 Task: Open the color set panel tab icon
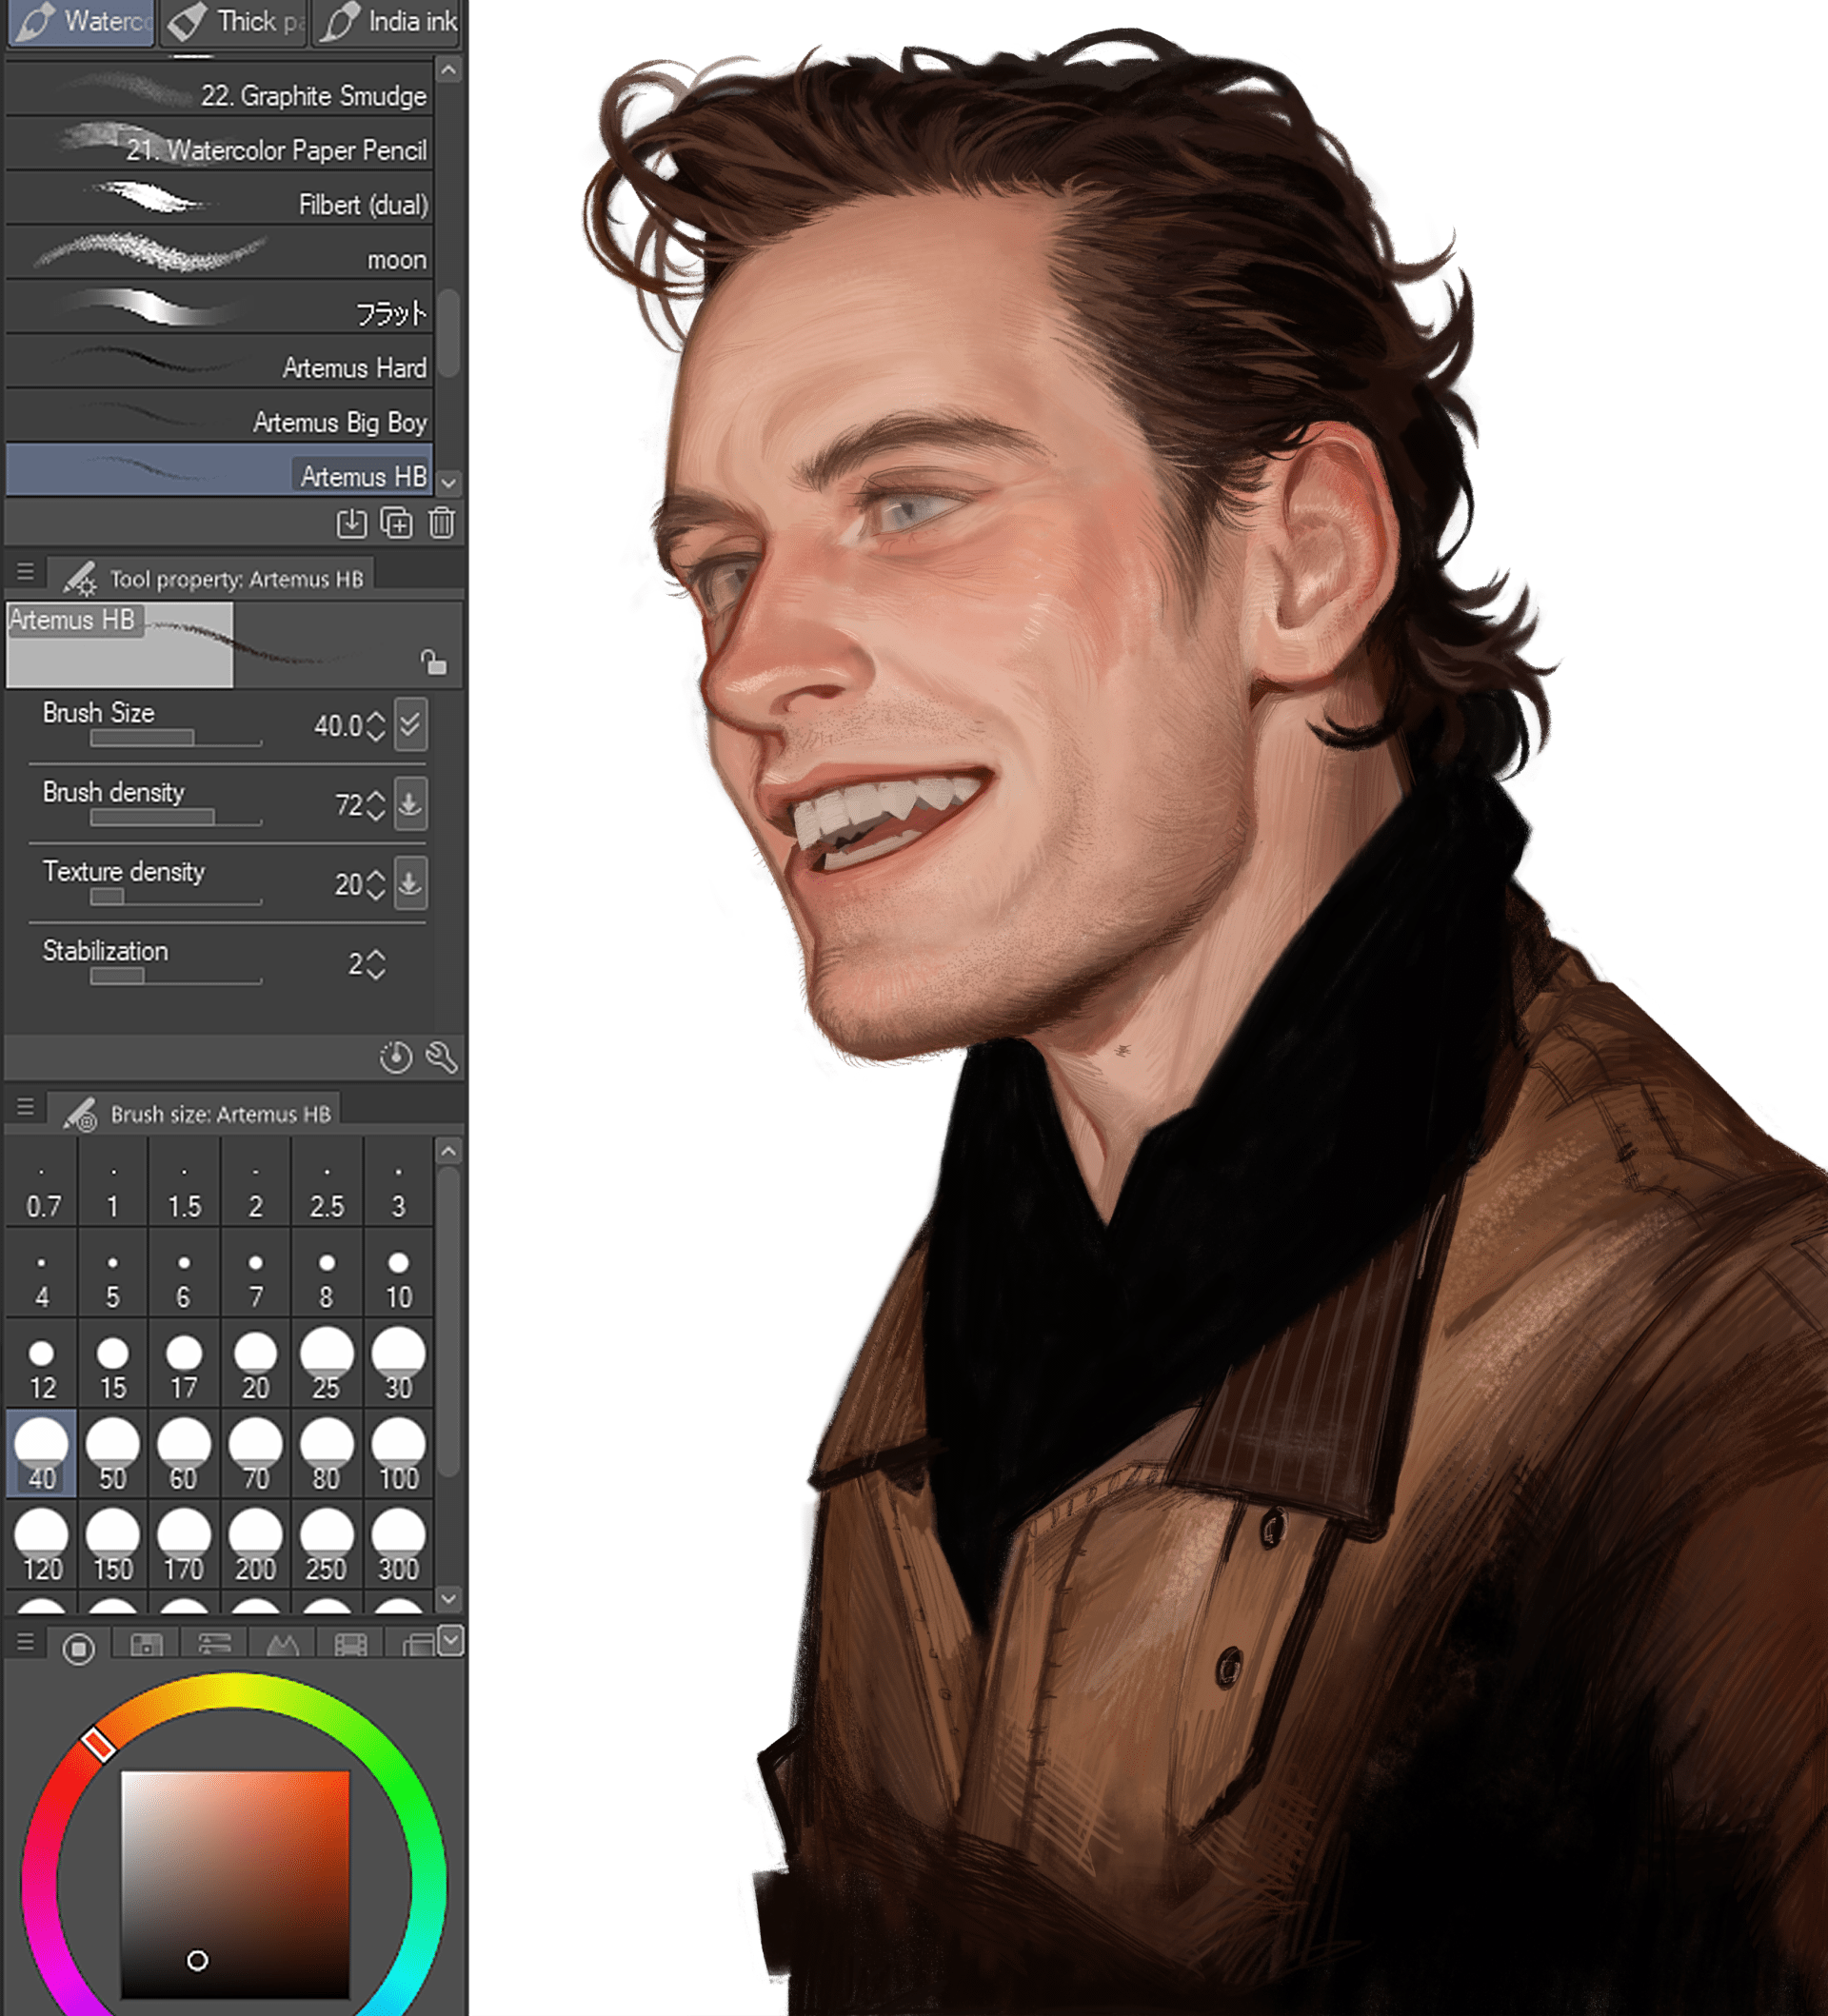pyautogui.click(x=147, y=1645)
